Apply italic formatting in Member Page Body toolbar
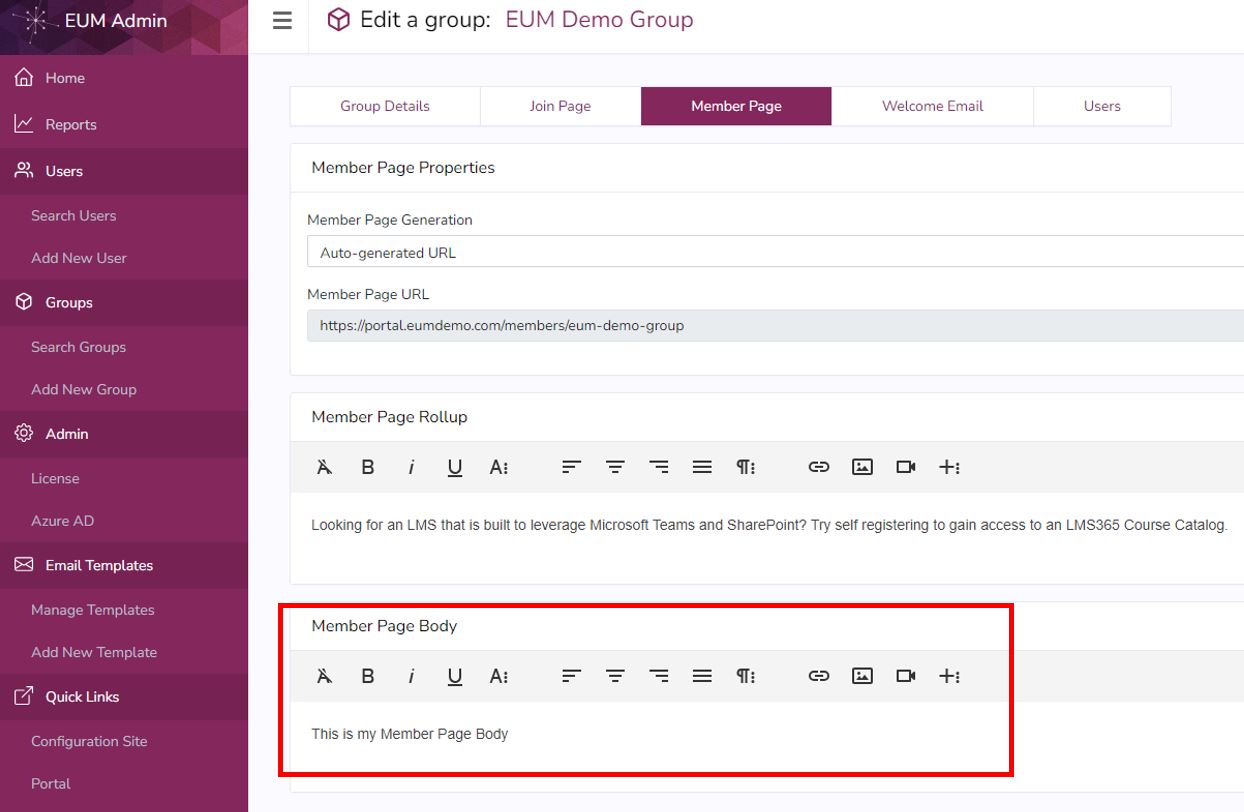Viewport: 1244px width, 812px height. (x=411, y=675)
